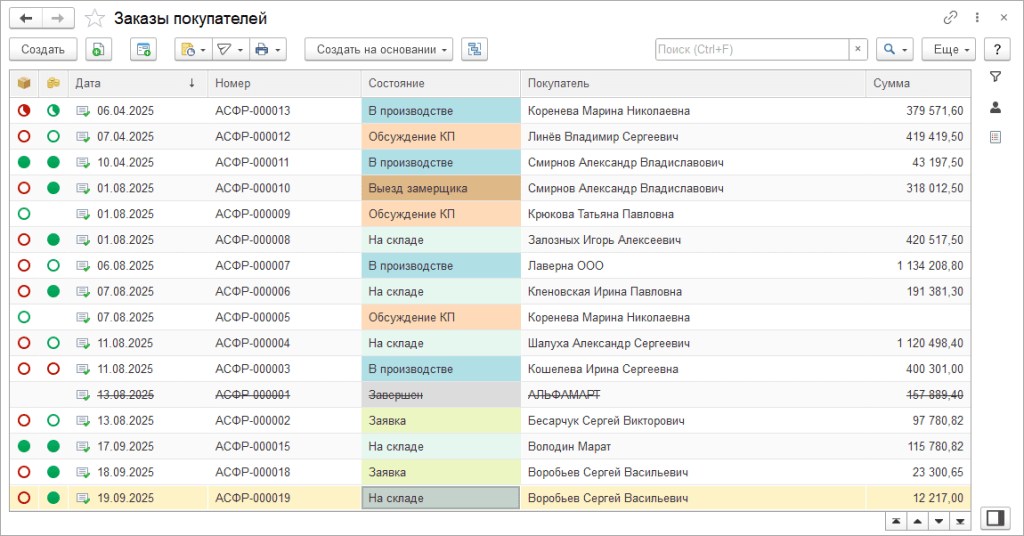Open the filter funnel icon in right sidebar

(x=995, y=77)
